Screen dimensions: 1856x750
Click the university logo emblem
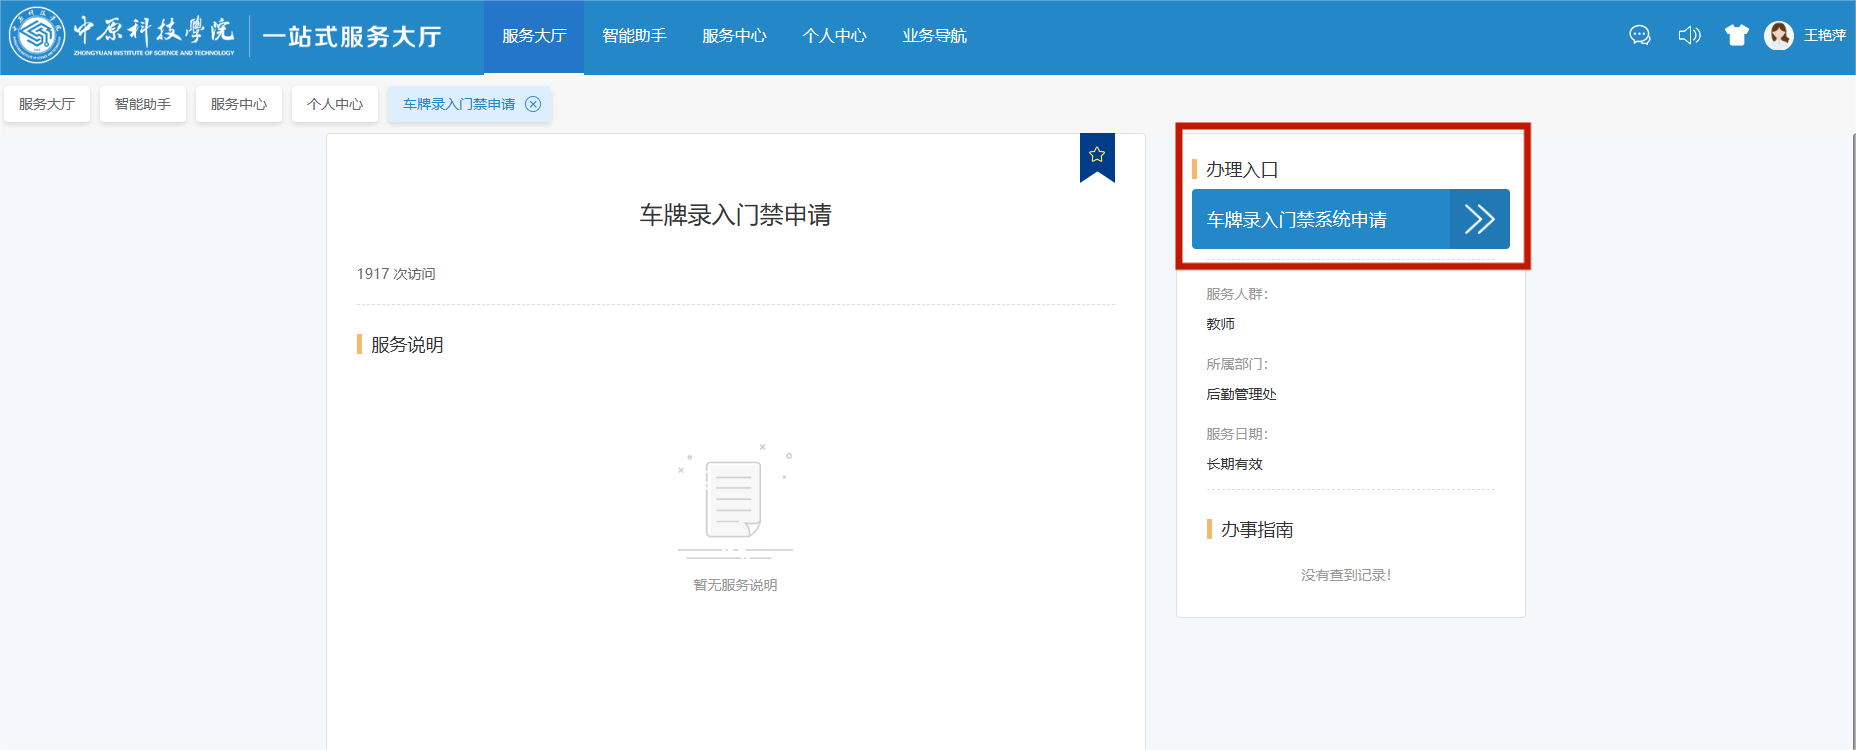click(x=37, y=36)
